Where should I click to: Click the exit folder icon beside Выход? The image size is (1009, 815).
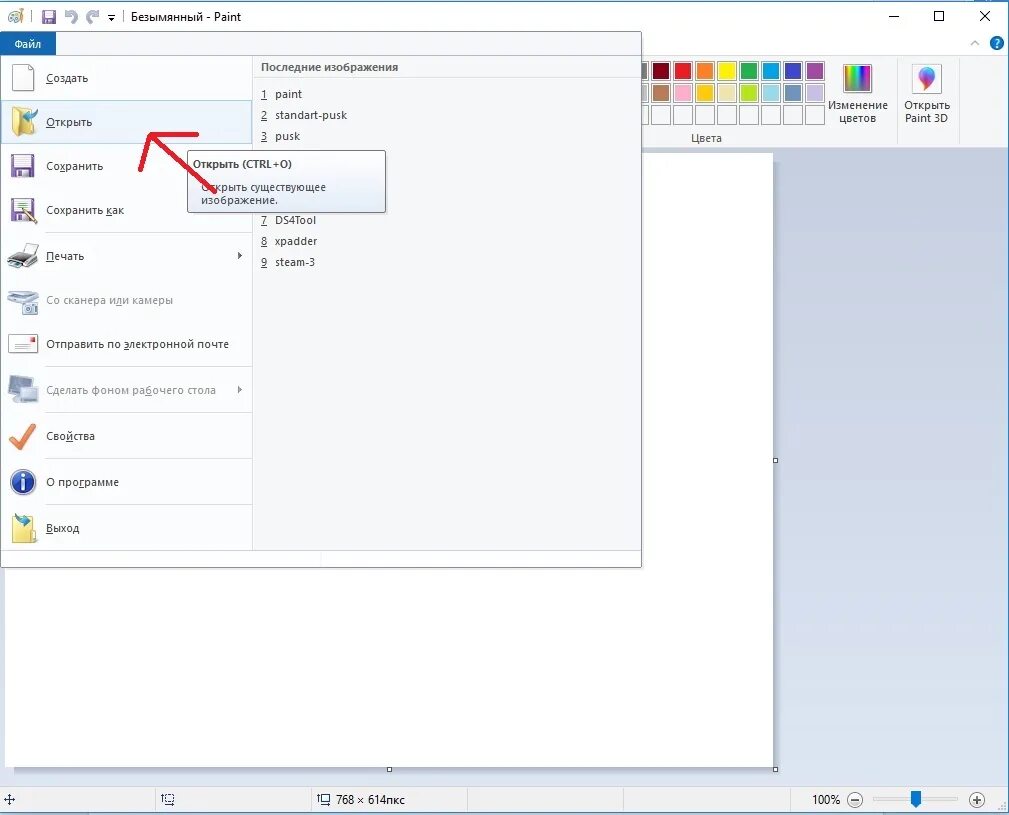click(24, 528)
